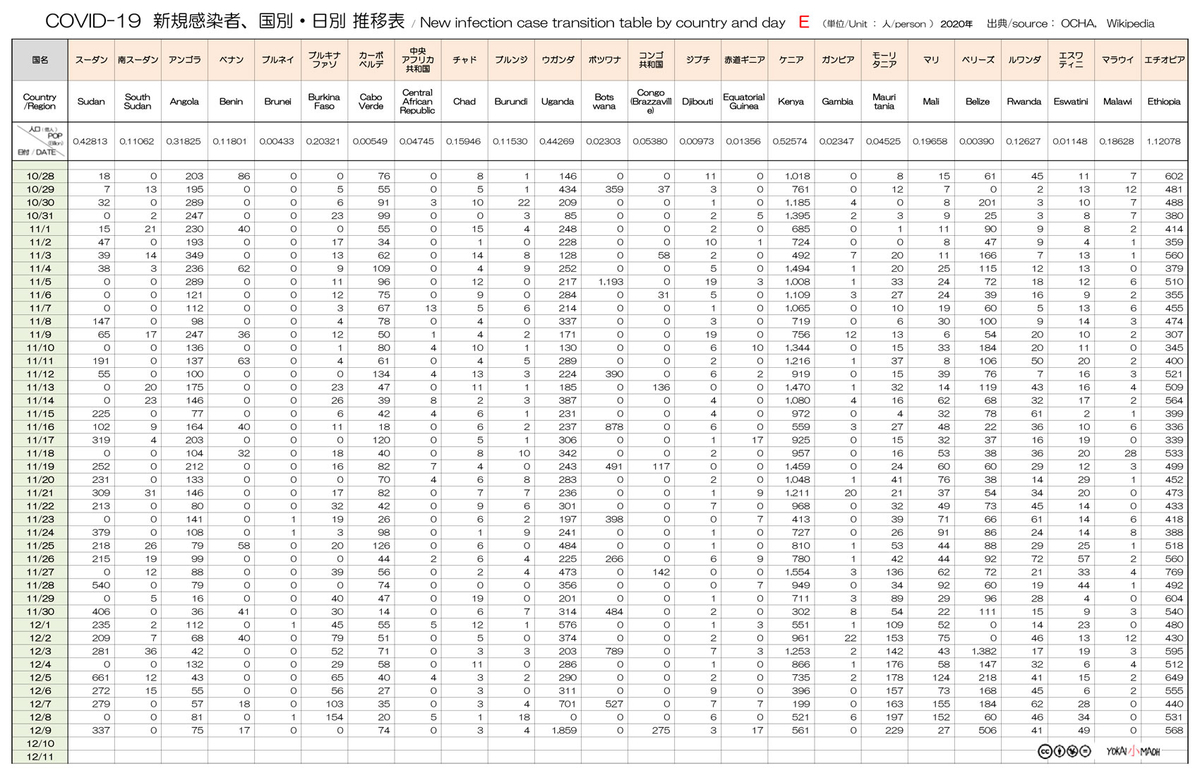The image size is (1200, 771).
Task: Click the '11/15' date row label
Action: pyautogui.click(x=39, y=412)
